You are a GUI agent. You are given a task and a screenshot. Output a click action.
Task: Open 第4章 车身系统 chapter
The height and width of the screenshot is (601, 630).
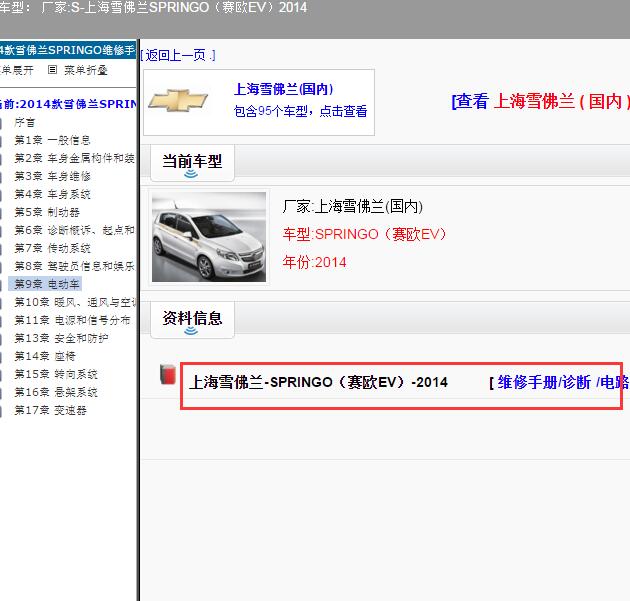pos(52,194)
